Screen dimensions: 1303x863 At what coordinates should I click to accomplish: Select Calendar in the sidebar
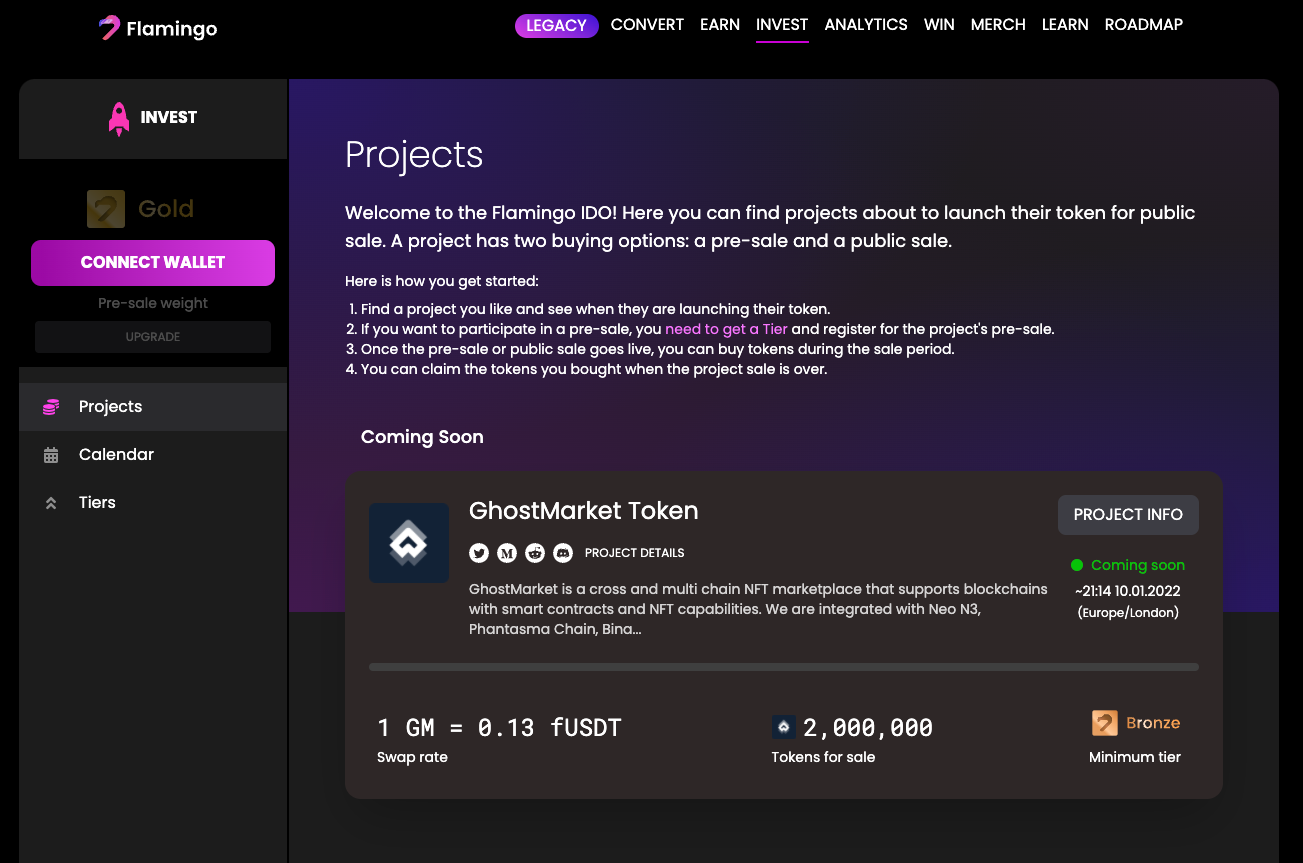(153, 455)
